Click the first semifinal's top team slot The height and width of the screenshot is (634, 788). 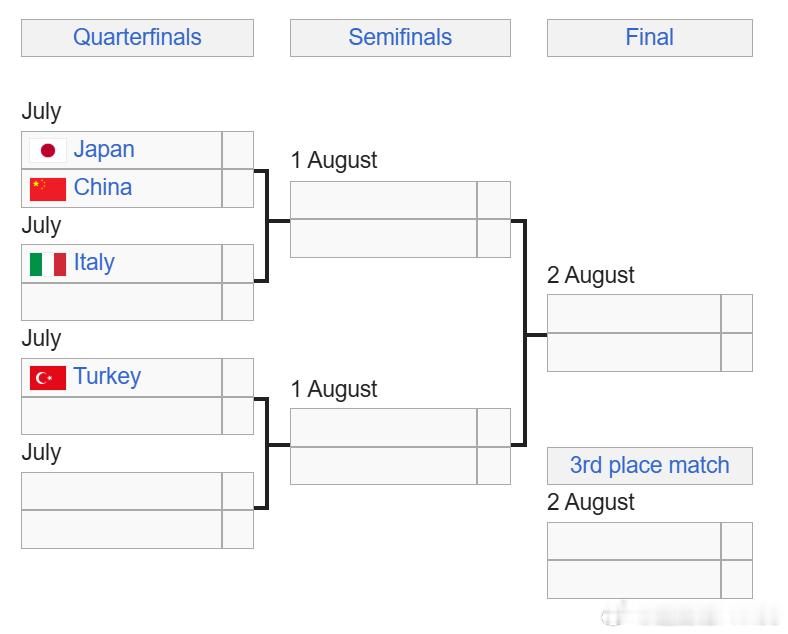click(383, 200)
